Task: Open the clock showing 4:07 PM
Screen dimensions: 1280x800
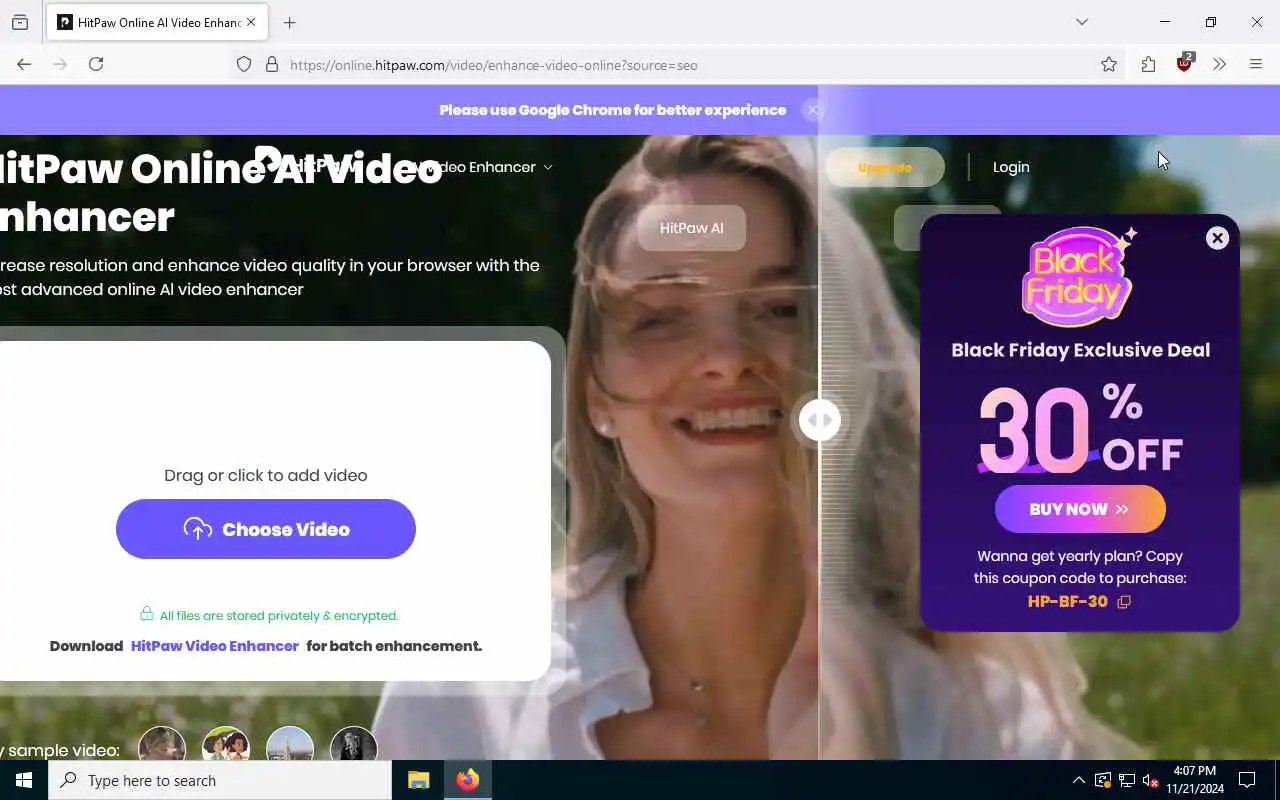Action: coord(1194,780)
